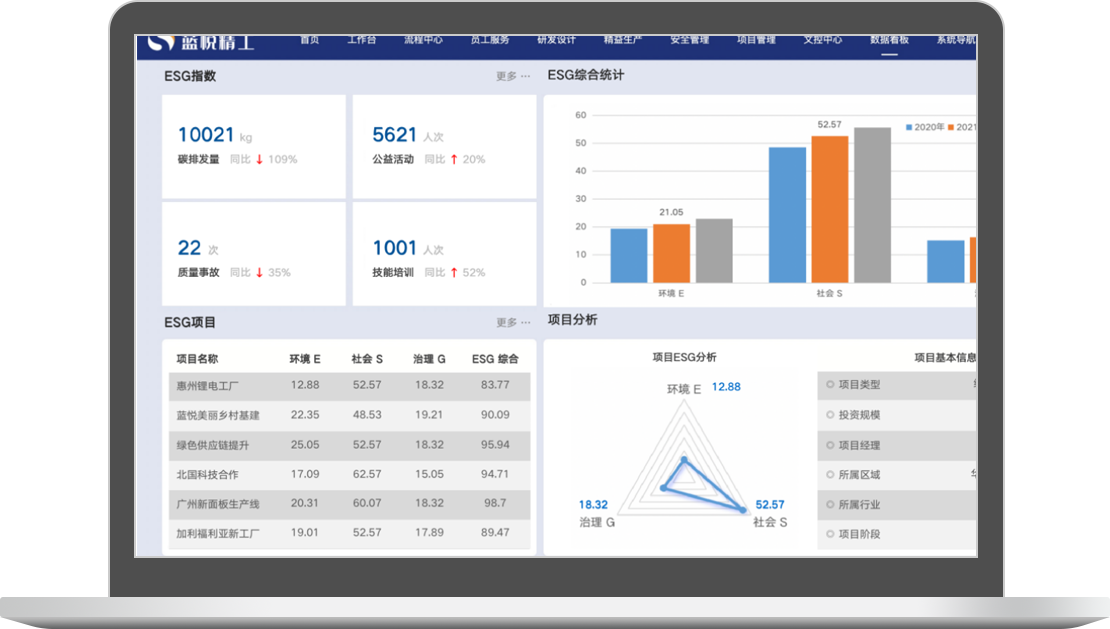Click the 社会 S point on radar chart
1110x629 pixels.
[743, 509]
